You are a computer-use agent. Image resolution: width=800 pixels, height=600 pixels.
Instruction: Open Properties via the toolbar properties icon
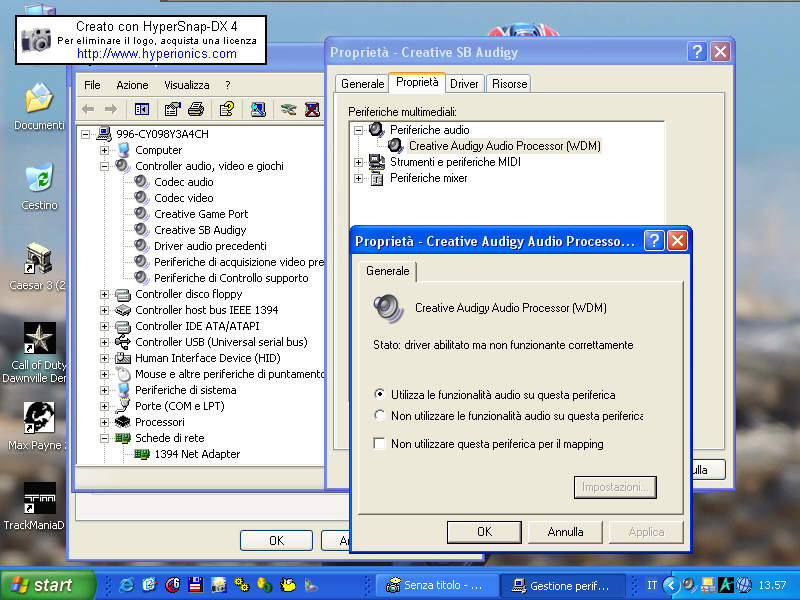172,109
